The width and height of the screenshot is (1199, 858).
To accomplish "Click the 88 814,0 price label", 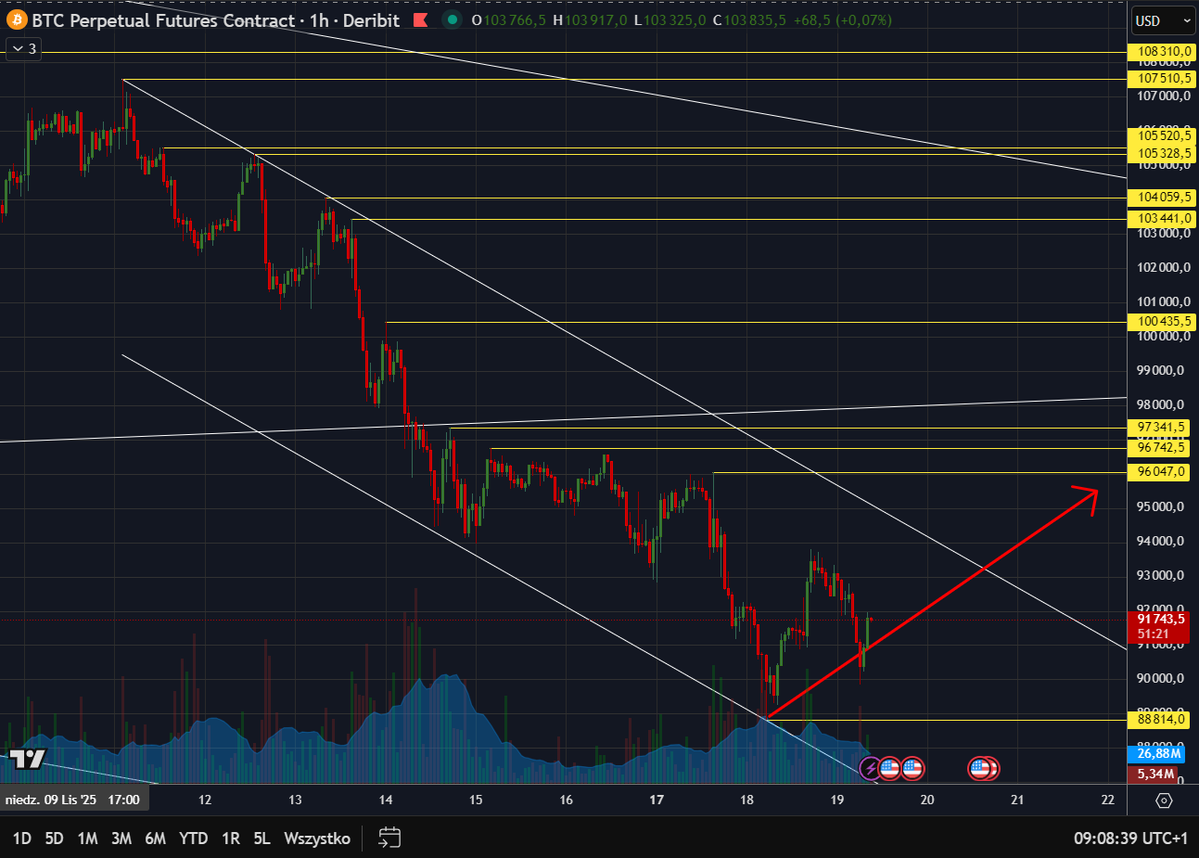I will pyautogui.click(x=1159, y=719).
